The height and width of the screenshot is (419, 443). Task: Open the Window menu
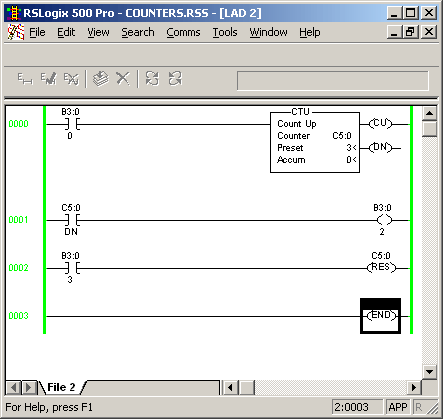coord(268,32)
